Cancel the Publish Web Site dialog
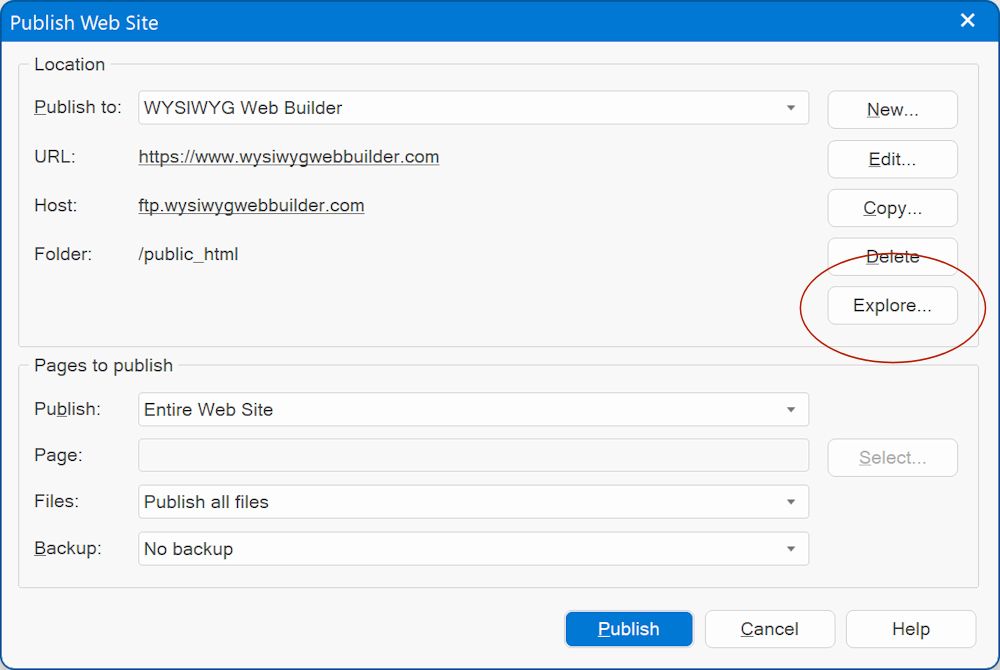The width and height of the screenshot is (1000, 670). click(770, 629)
